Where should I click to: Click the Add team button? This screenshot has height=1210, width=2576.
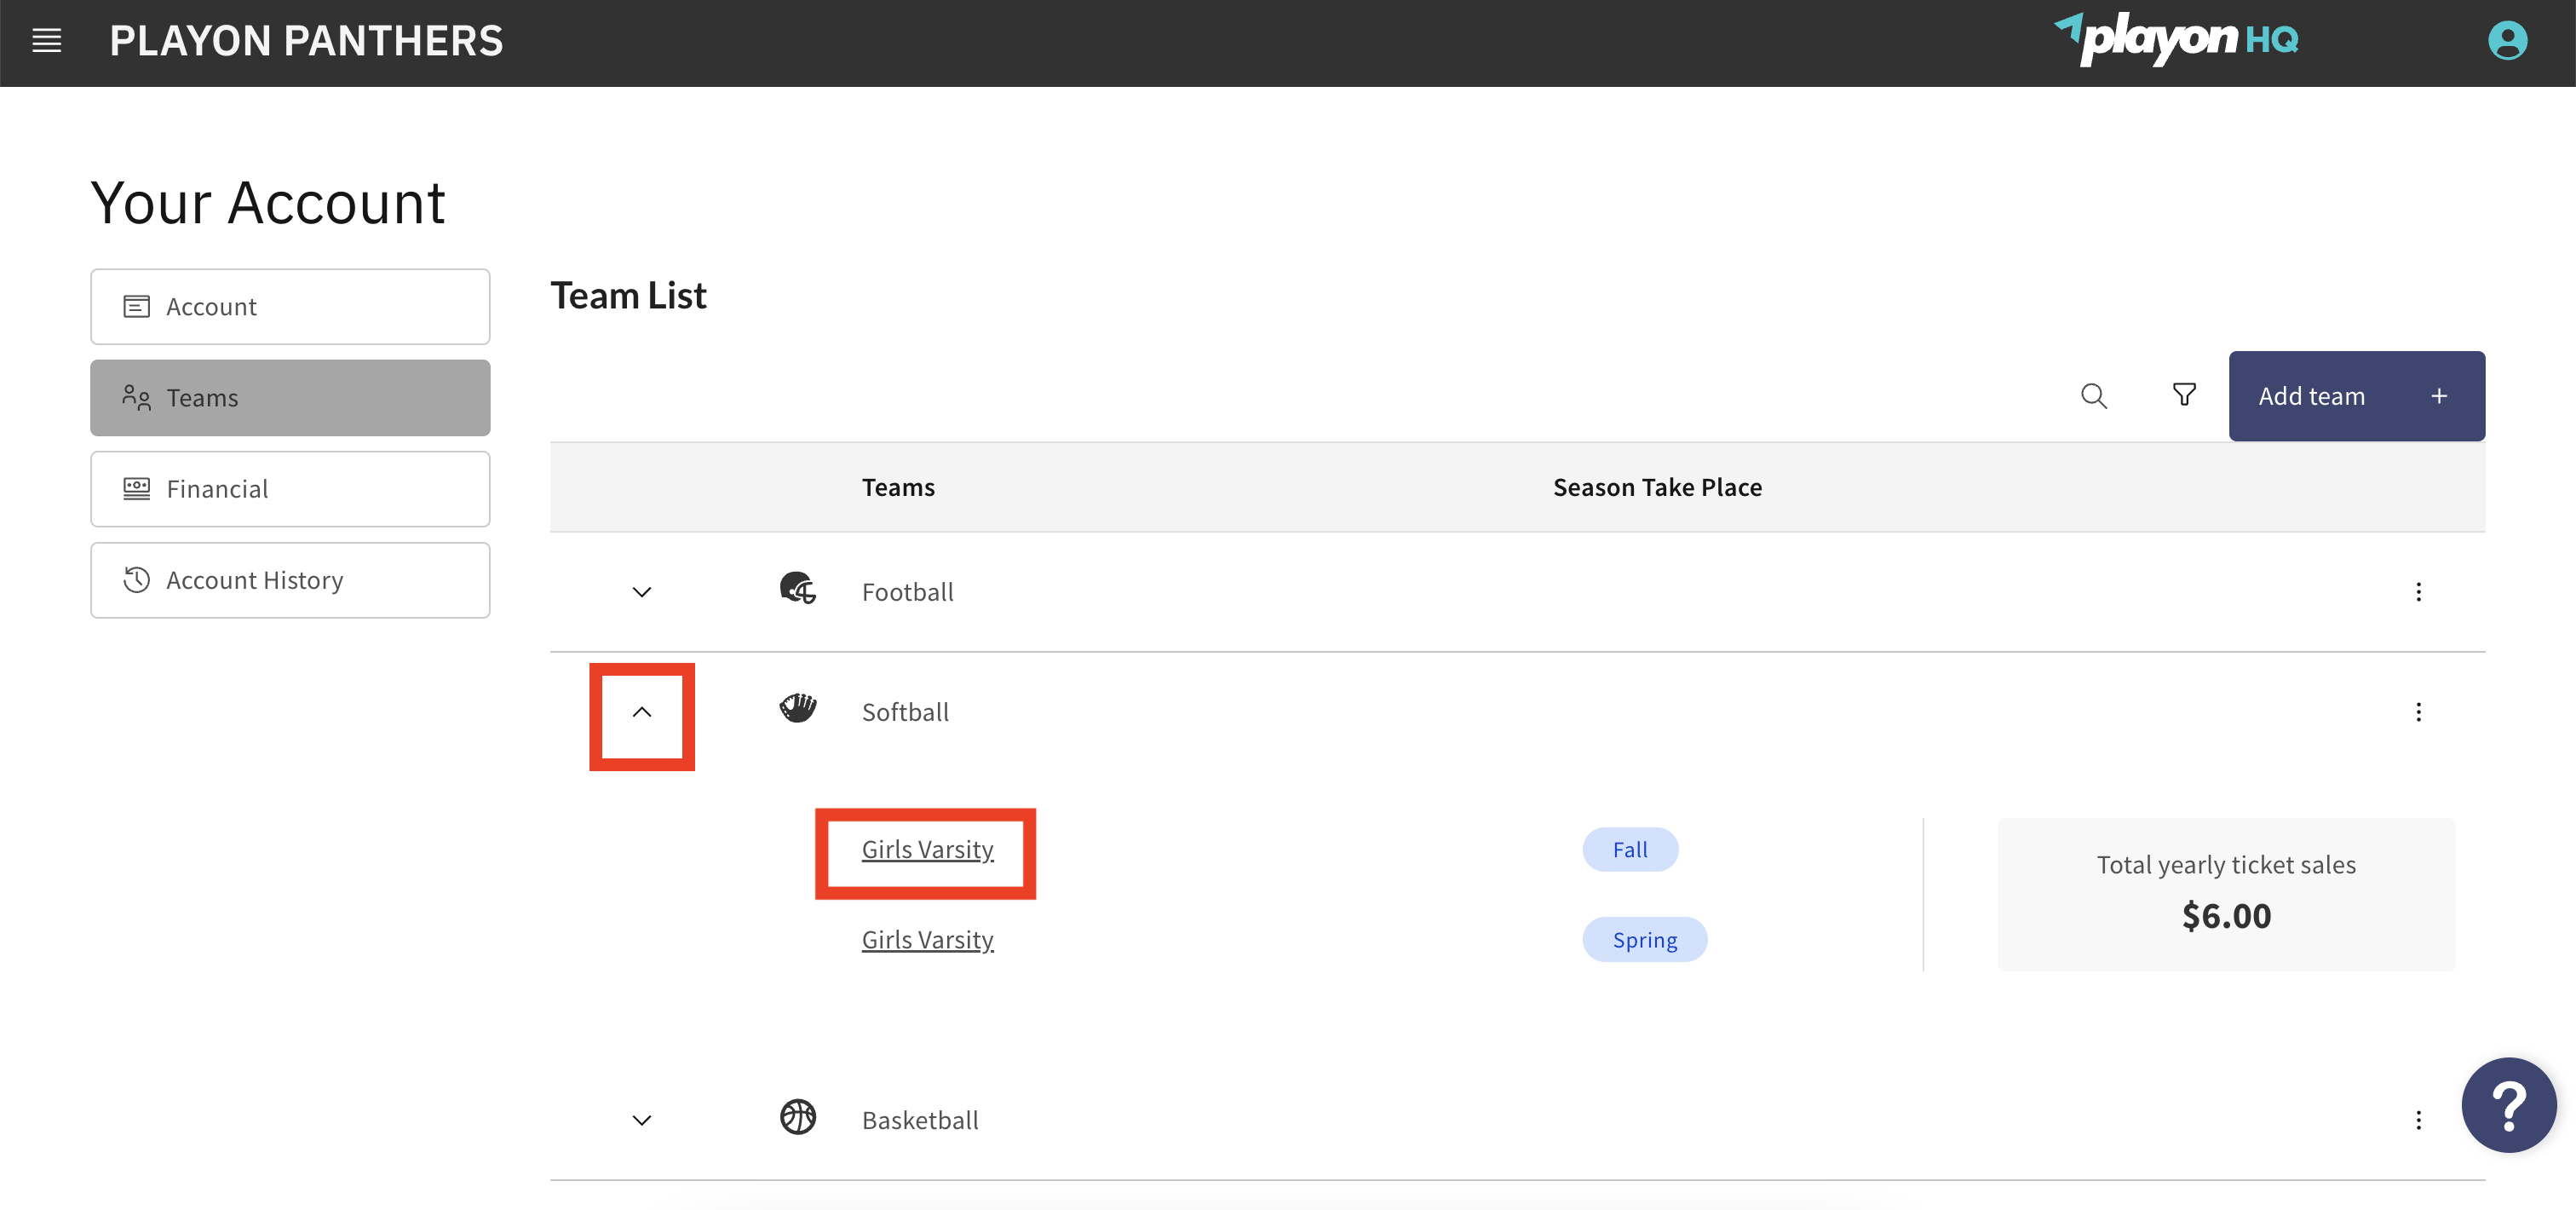click(2356, 396)
